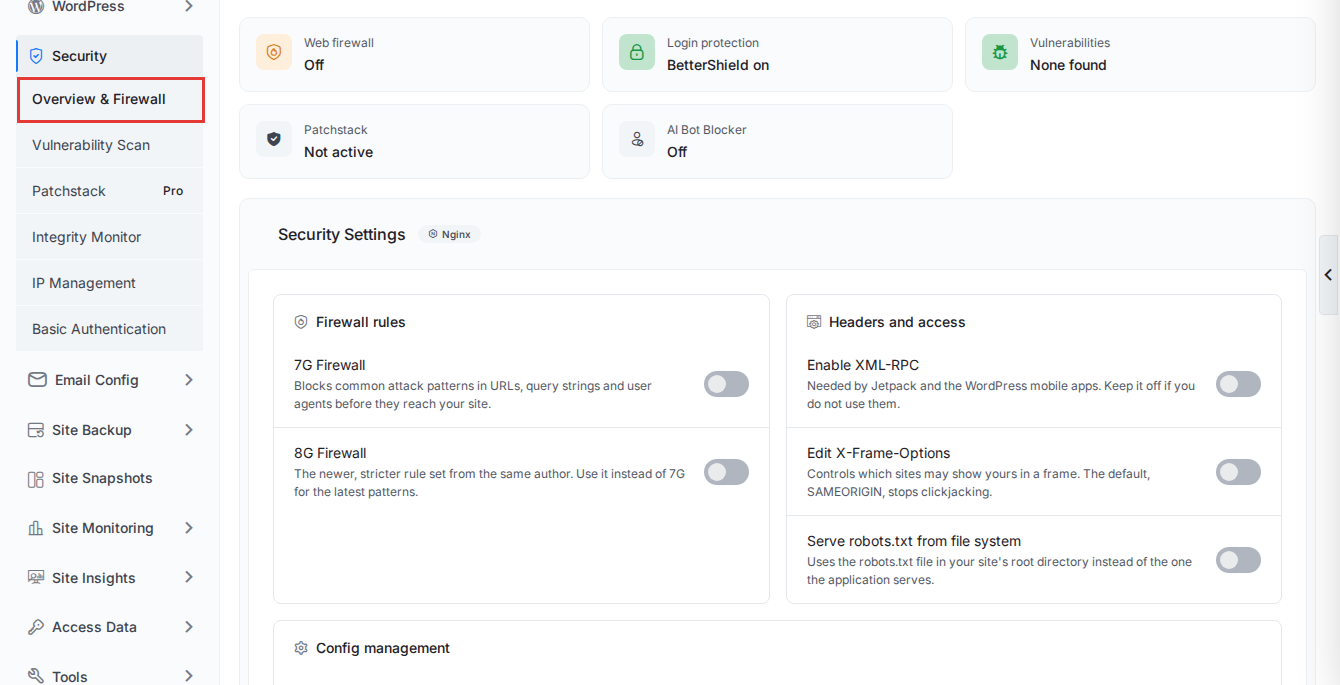Click the AI Bot Blocker Off card
Screen dimensions: 1340x685
tap(777, 141)
